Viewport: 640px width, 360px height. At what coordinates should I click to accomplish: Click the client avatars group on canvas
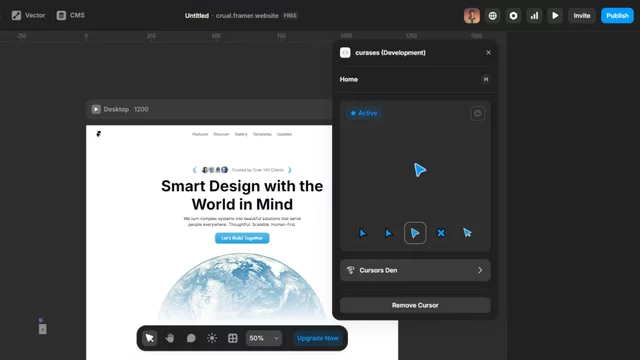pos(215,170)
